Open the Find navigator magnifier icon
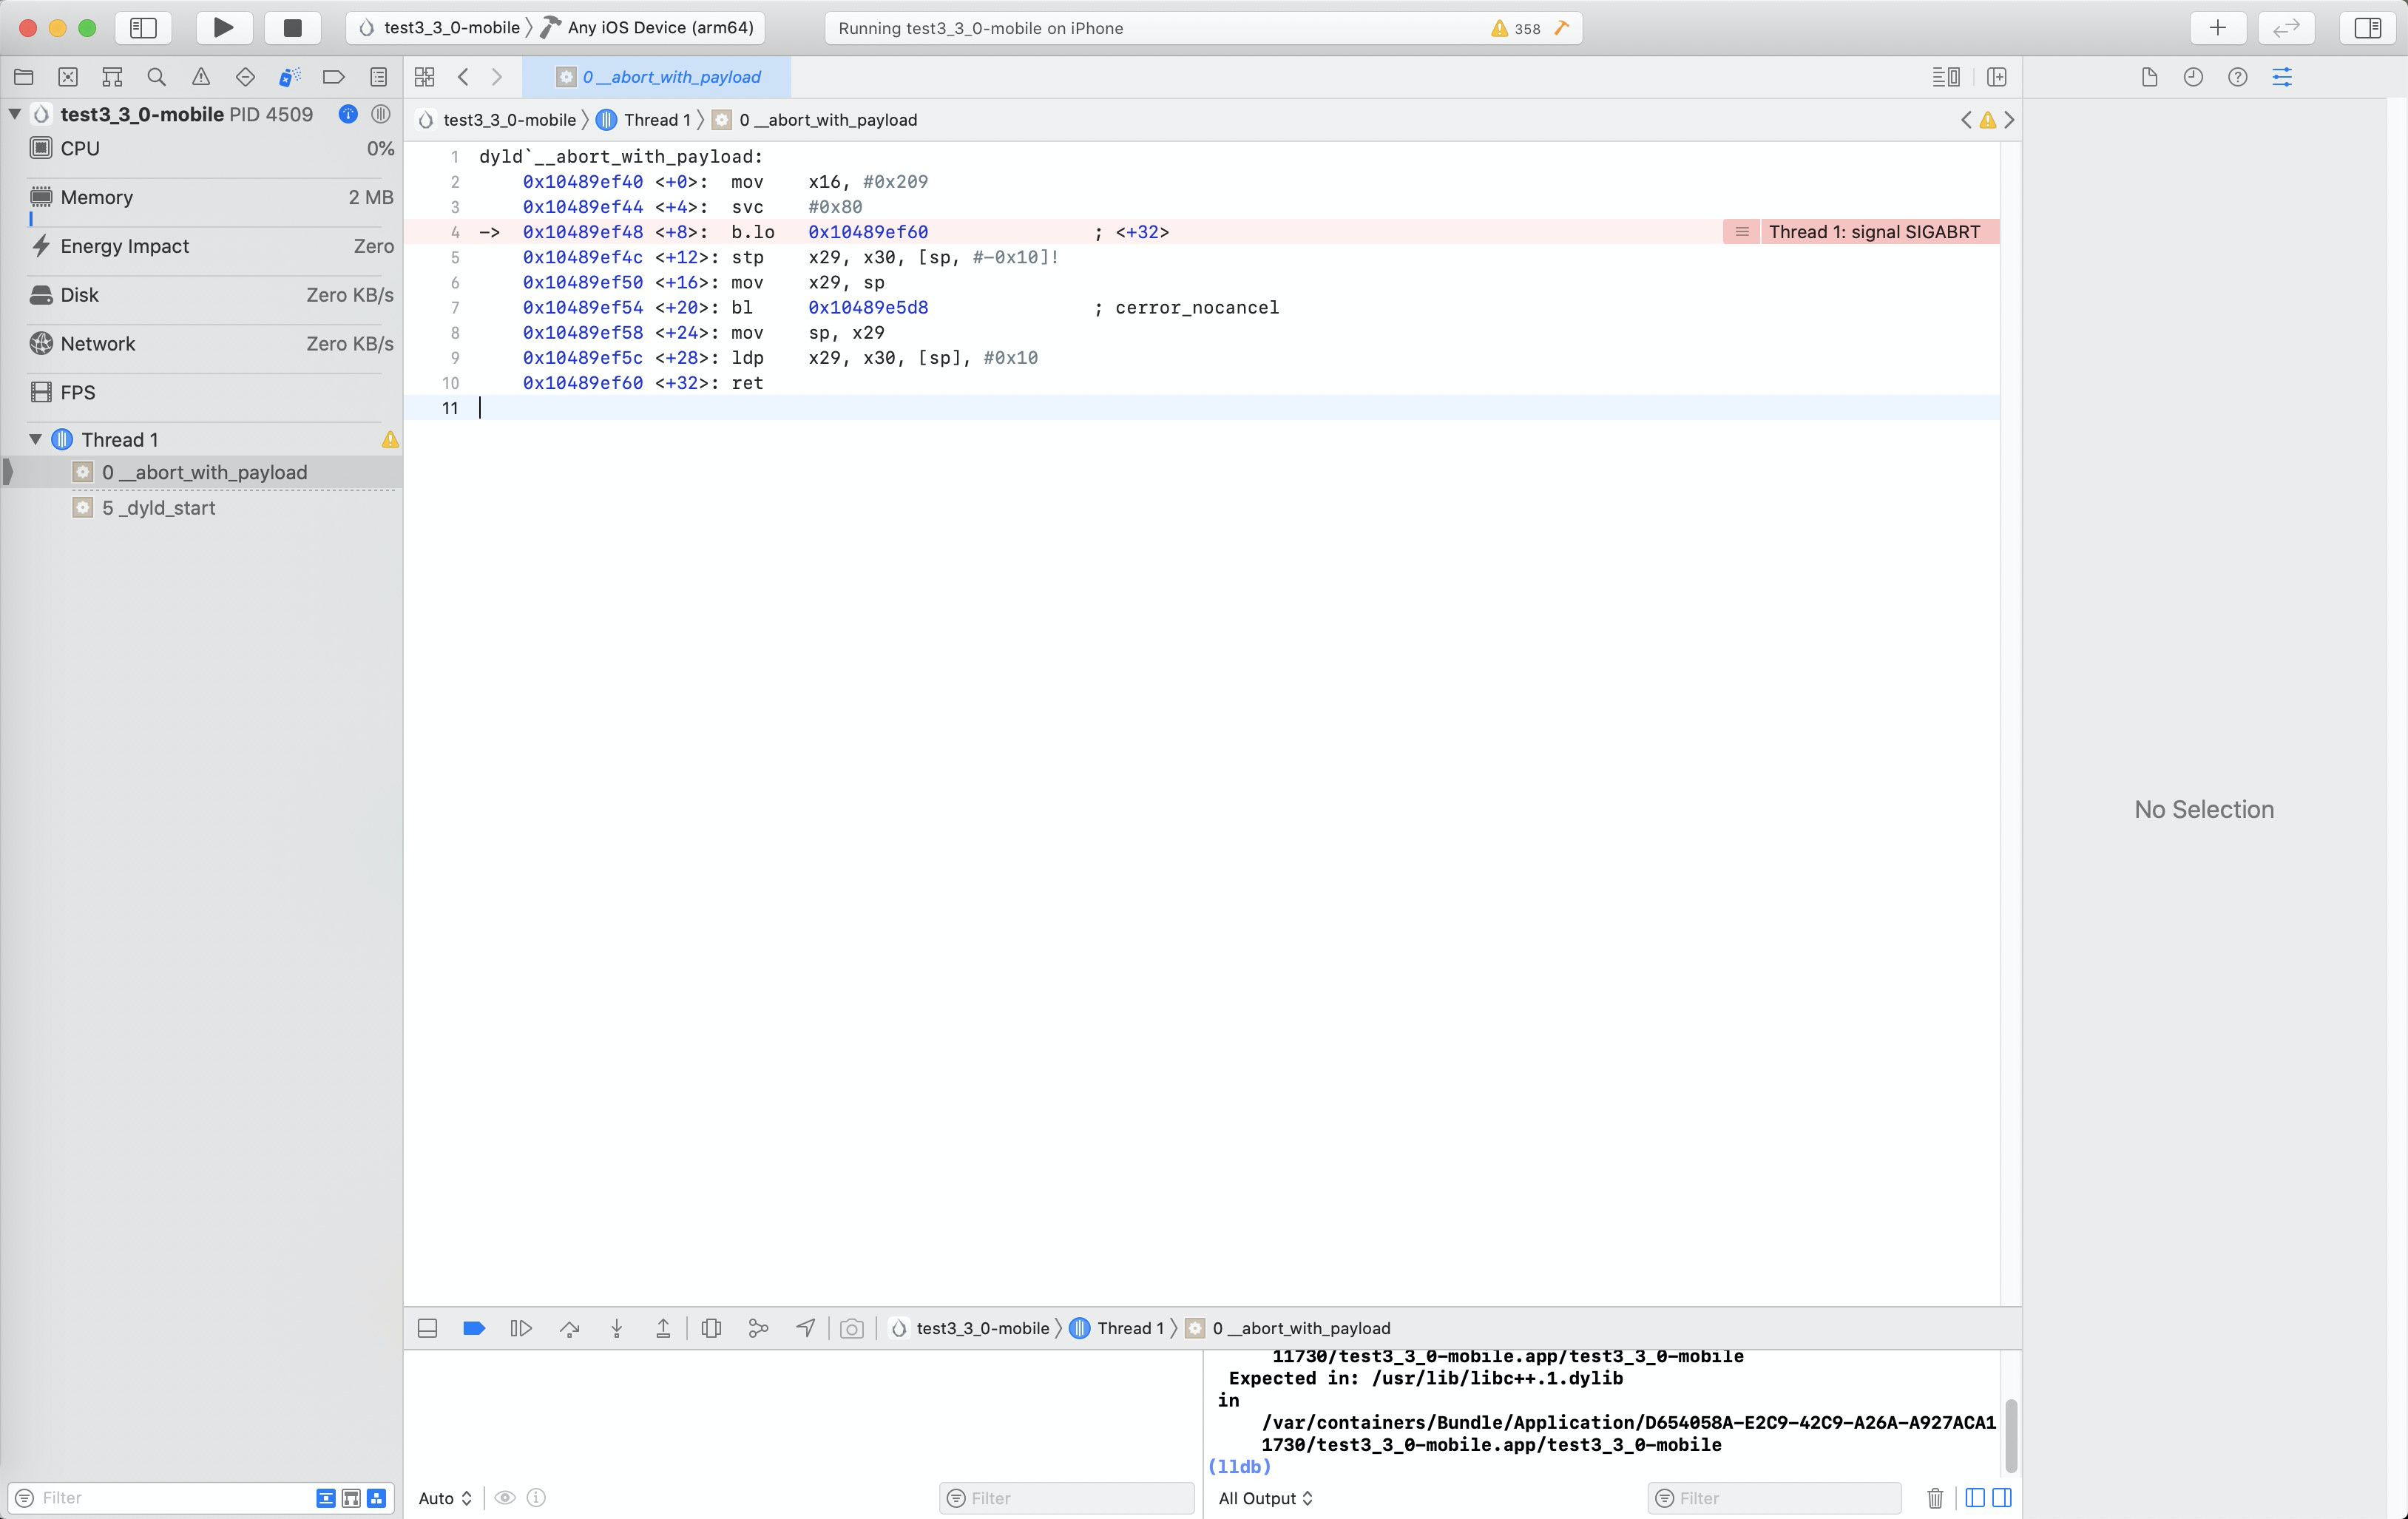The height and width of the screenshot is (1519, 2408). tap(156, 77)
